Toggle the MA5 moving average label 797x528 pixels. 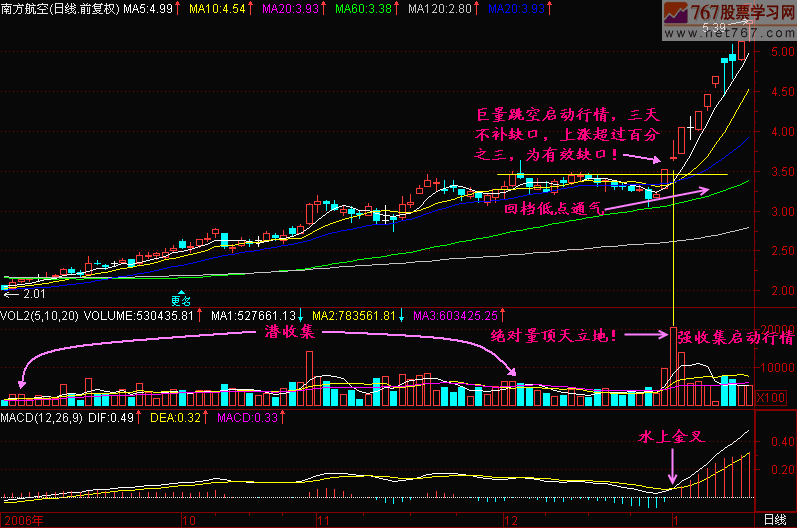(x=149, y=8)
